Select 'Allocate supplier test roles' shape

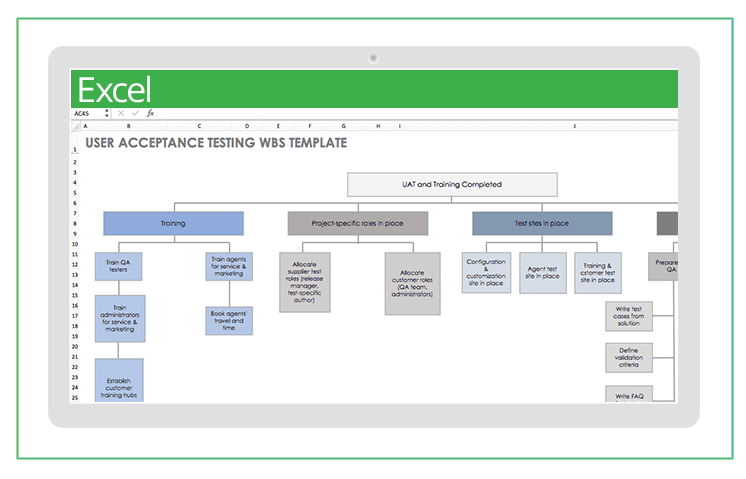[305, 281]
